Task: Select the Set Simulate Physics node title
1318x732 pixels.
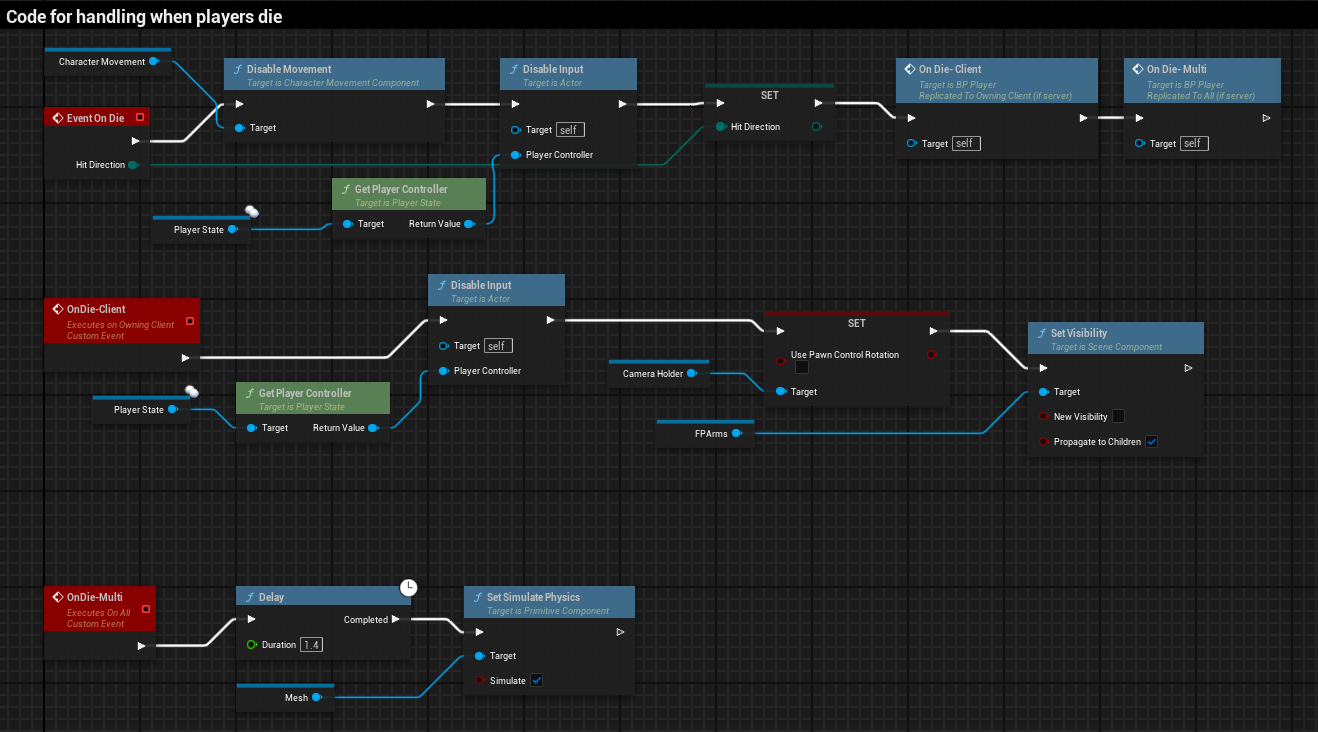Action: pos(533,597)
